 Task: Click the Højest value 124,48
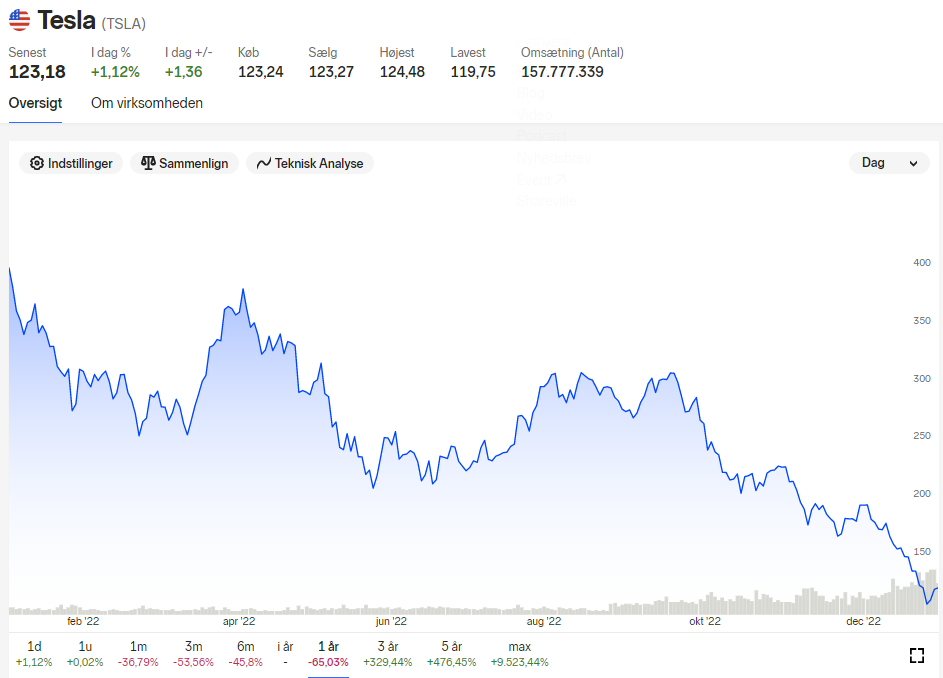(x=402, y=72)
